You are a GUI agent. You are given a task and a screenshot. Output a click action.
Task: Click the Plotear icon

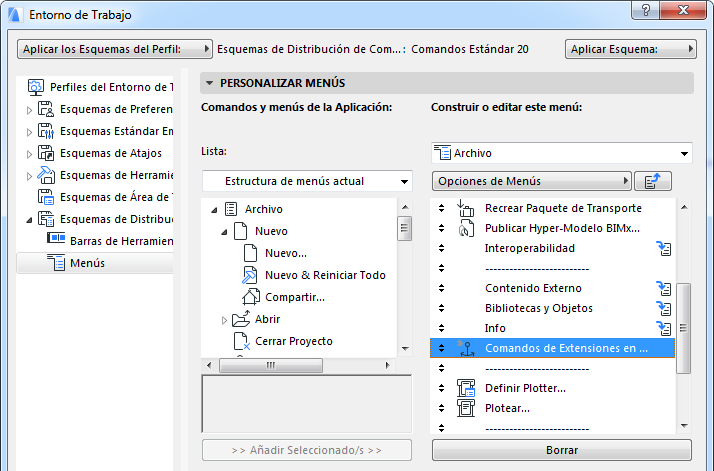tap(465, 408)
